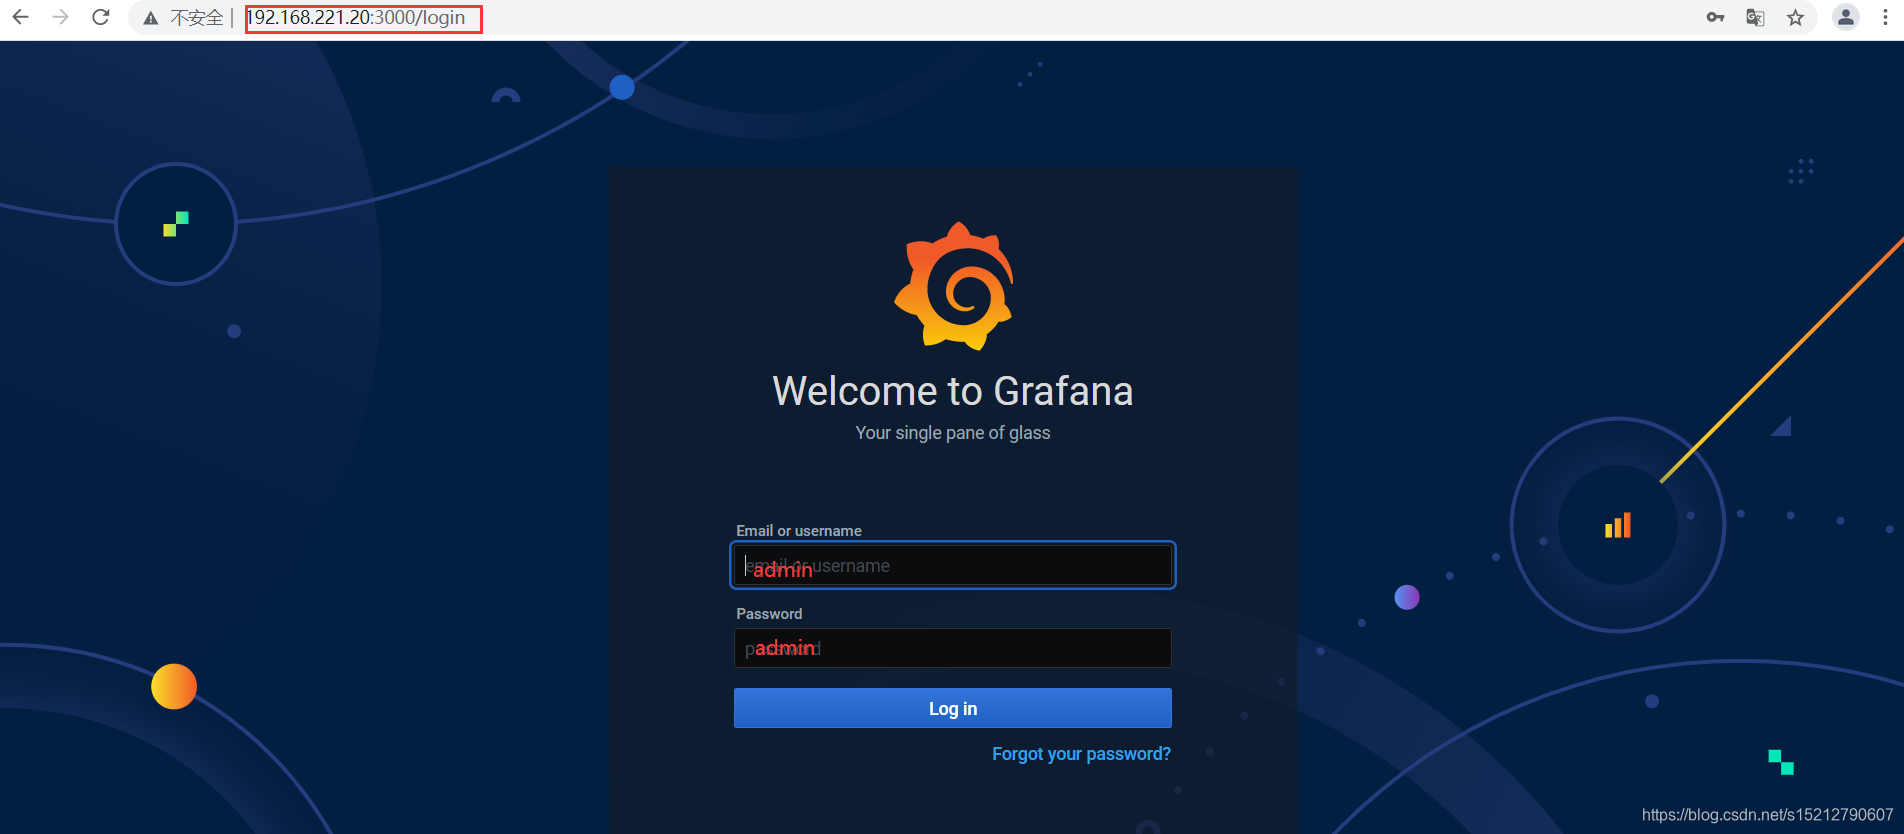
Task: Focus the address bar URL 192.168.221.20:3000/login
Action: coord(356,18)
